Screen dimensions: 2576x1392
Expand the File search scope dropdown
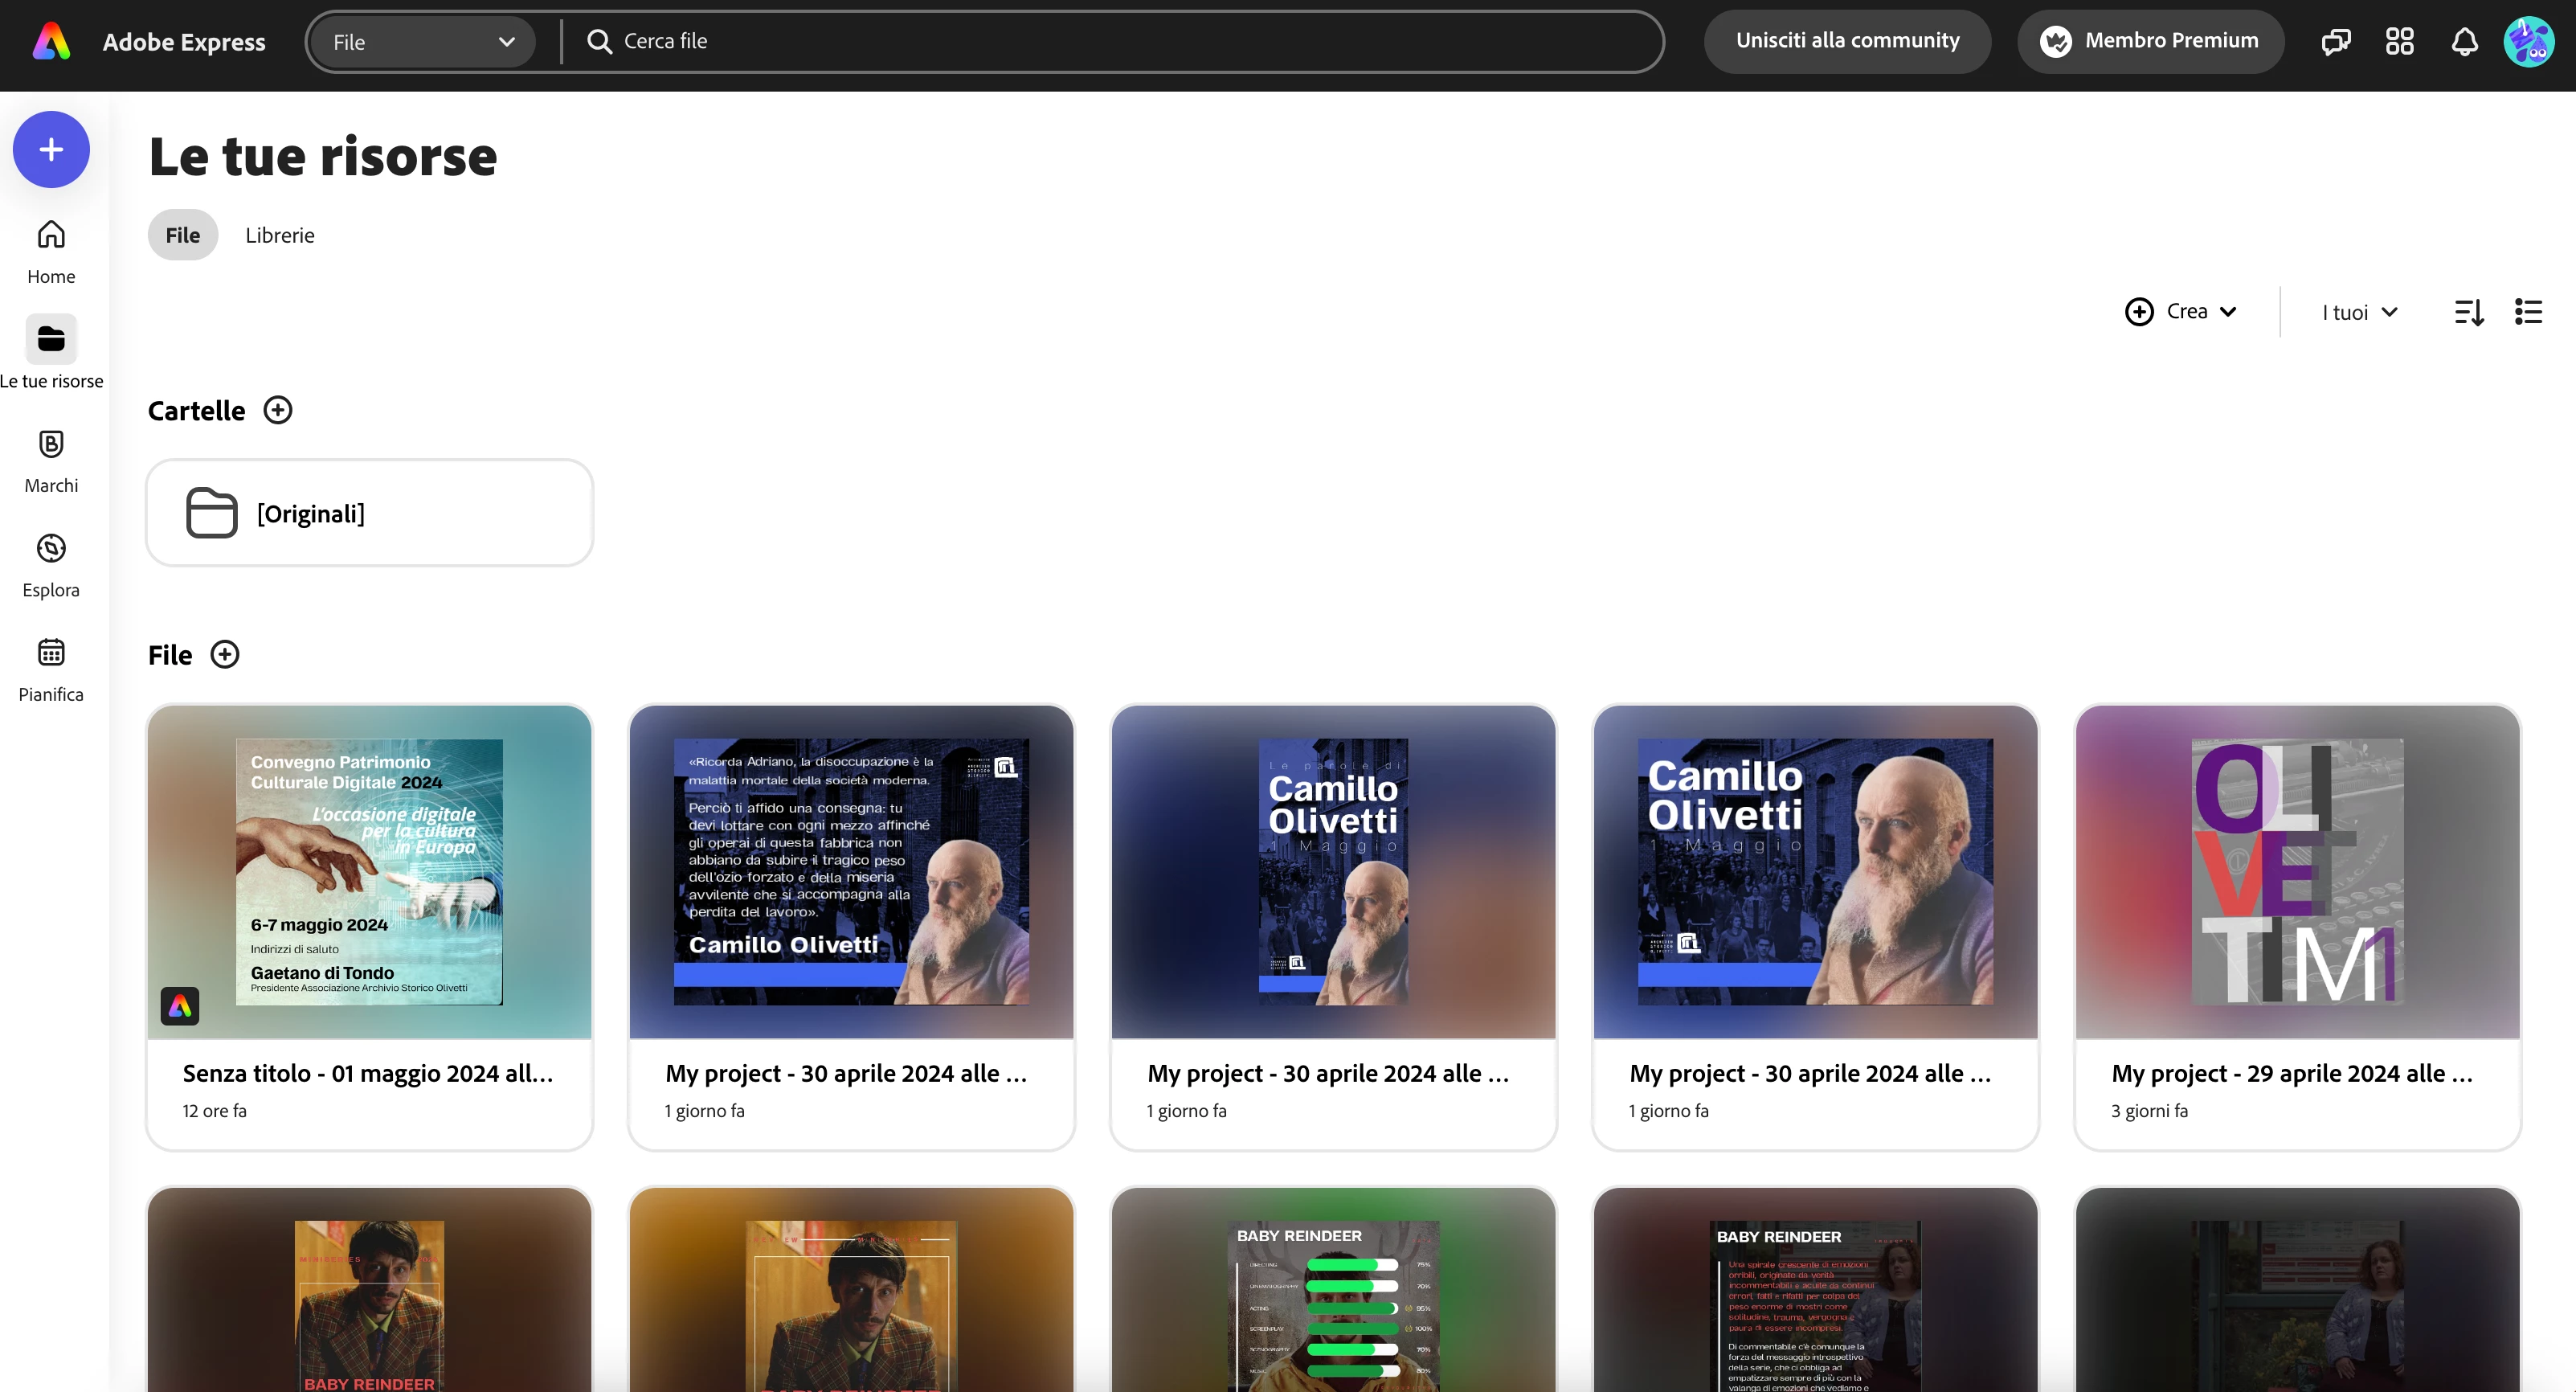click(x=422, y=42)
